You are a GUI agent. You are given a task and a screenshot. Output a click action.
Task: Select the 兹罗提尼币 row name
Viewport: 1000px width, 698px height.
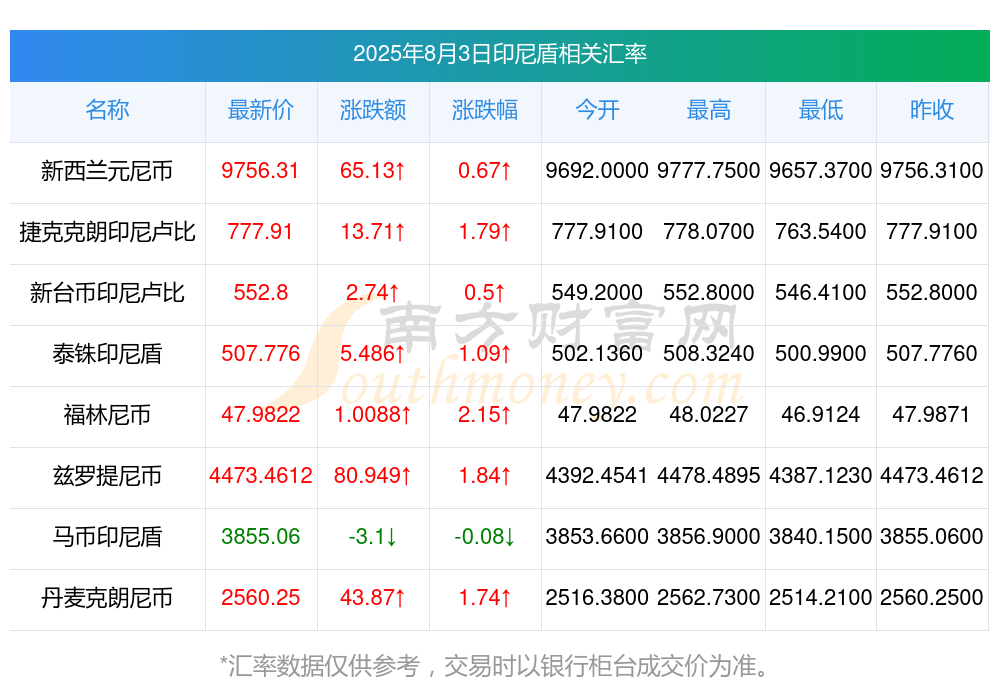(x=107, y=476)
